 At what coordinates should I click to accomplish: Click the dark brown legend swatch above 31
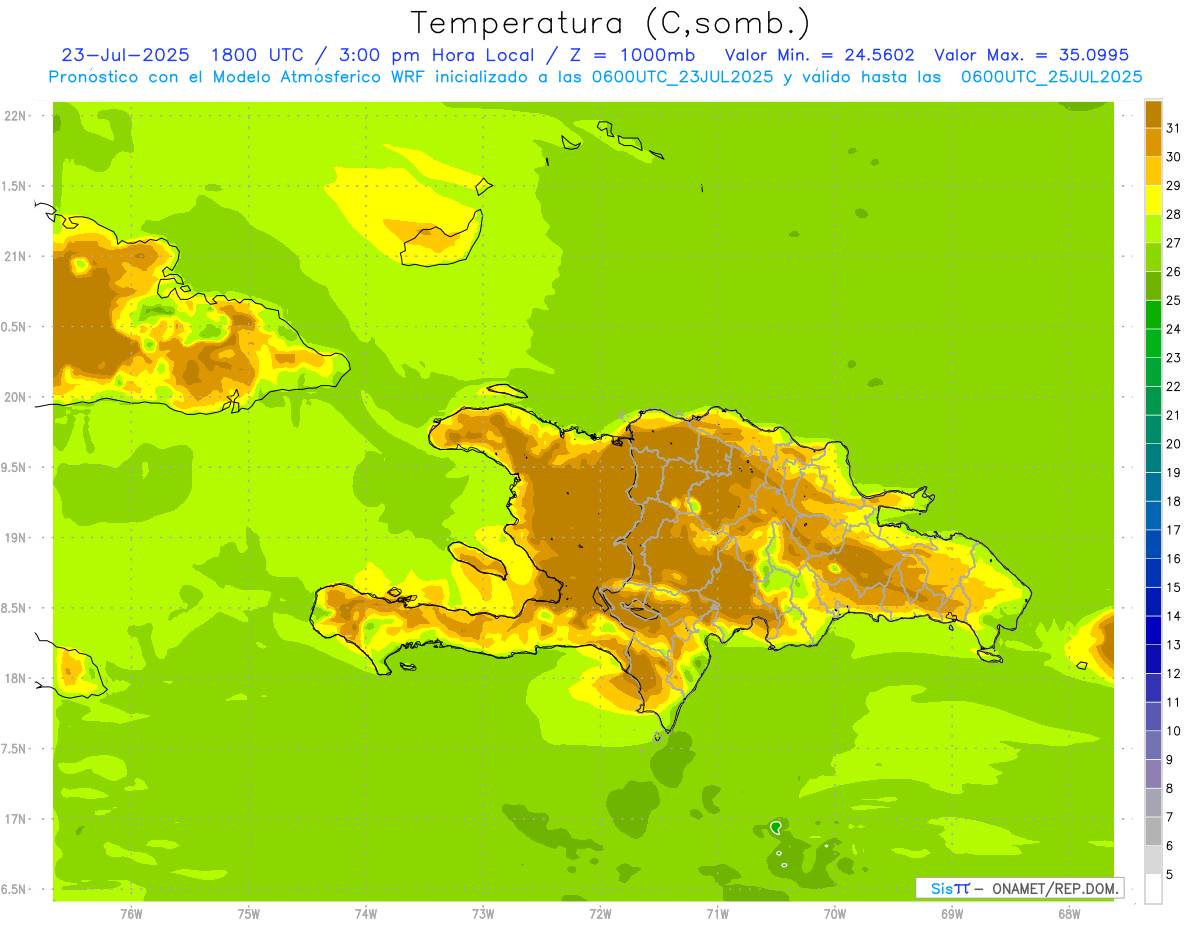pos(1153,114)
